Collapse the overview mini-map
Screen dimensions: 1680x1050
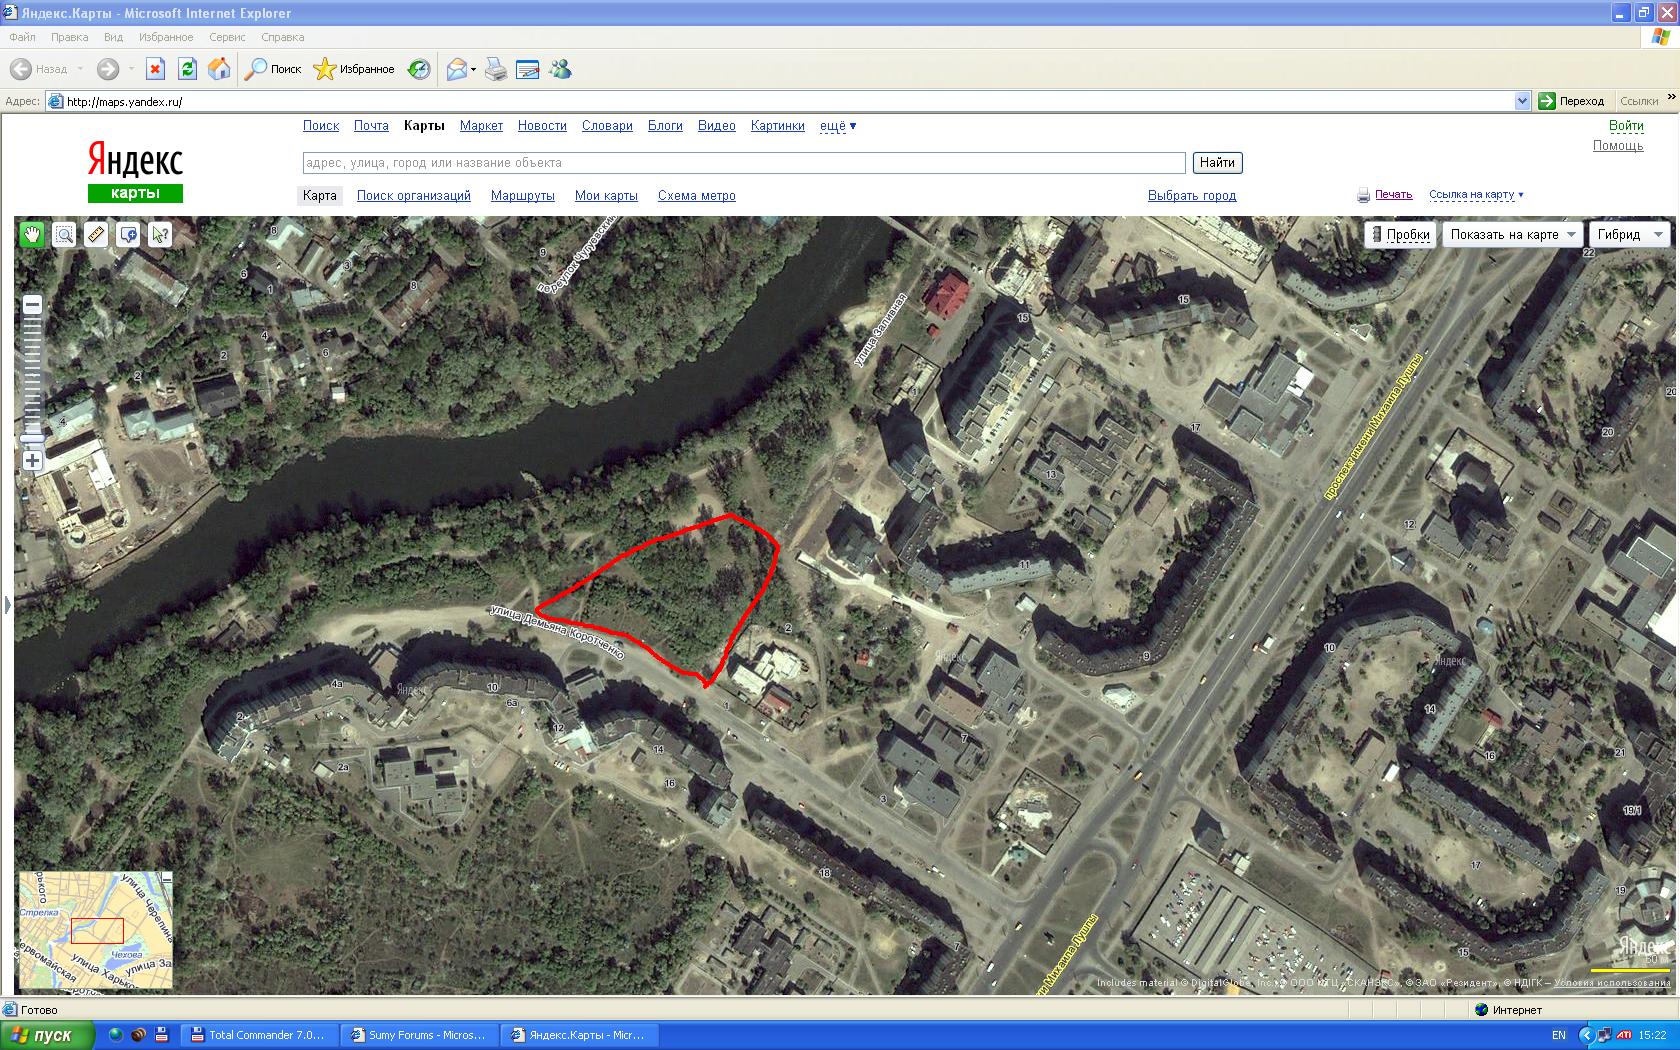[167, 878]
